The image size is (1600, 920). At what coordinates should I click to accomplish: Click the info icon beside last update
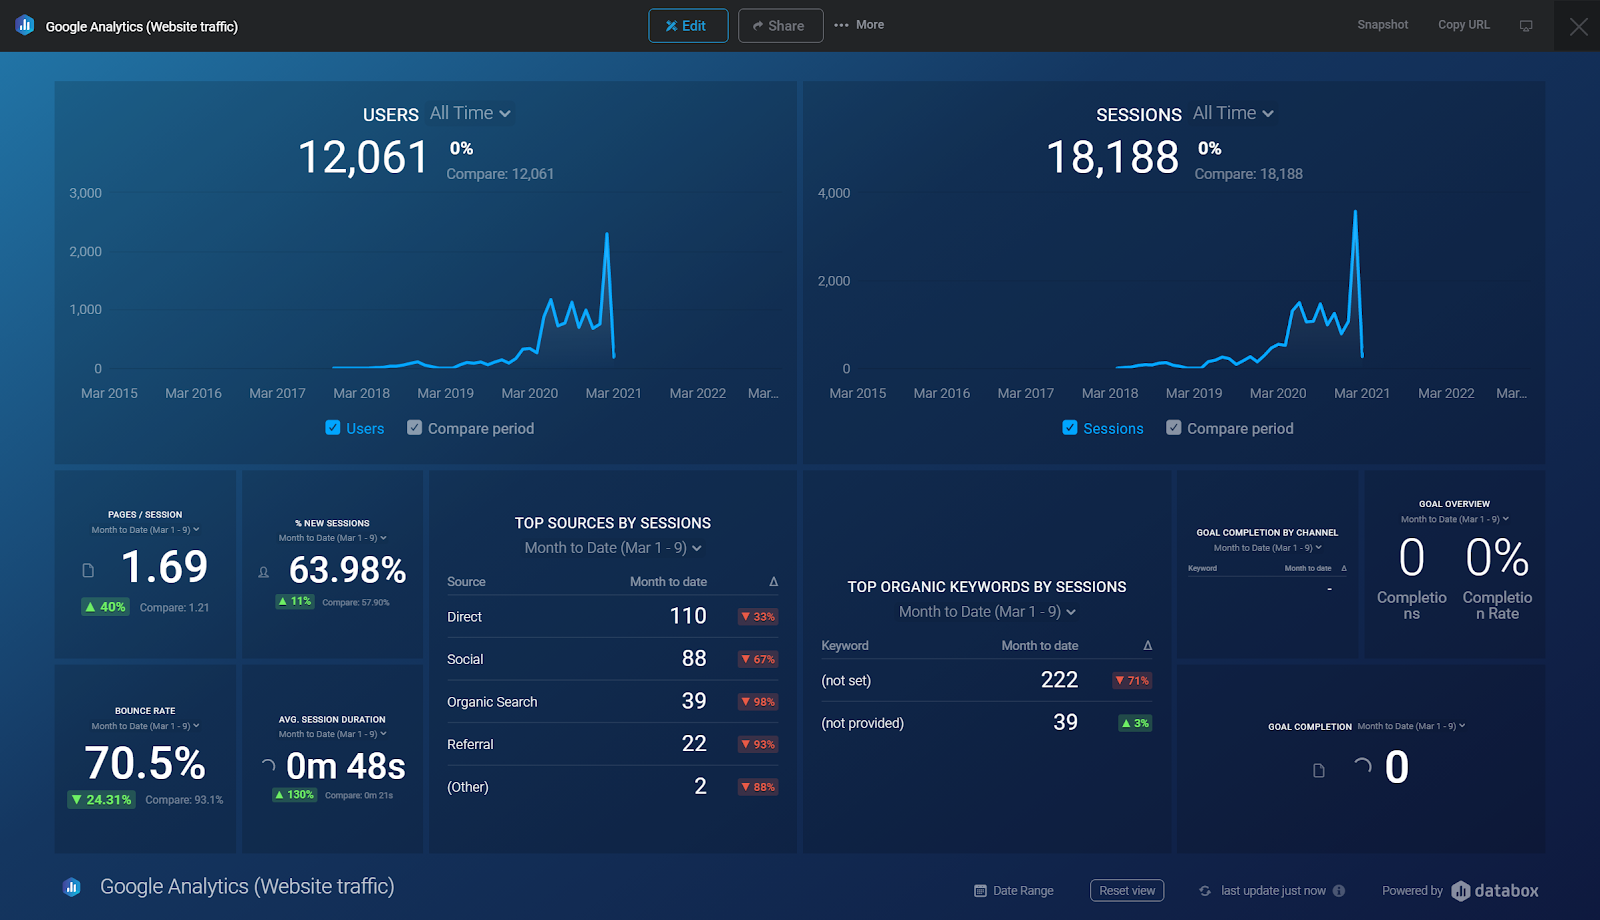1339,891
